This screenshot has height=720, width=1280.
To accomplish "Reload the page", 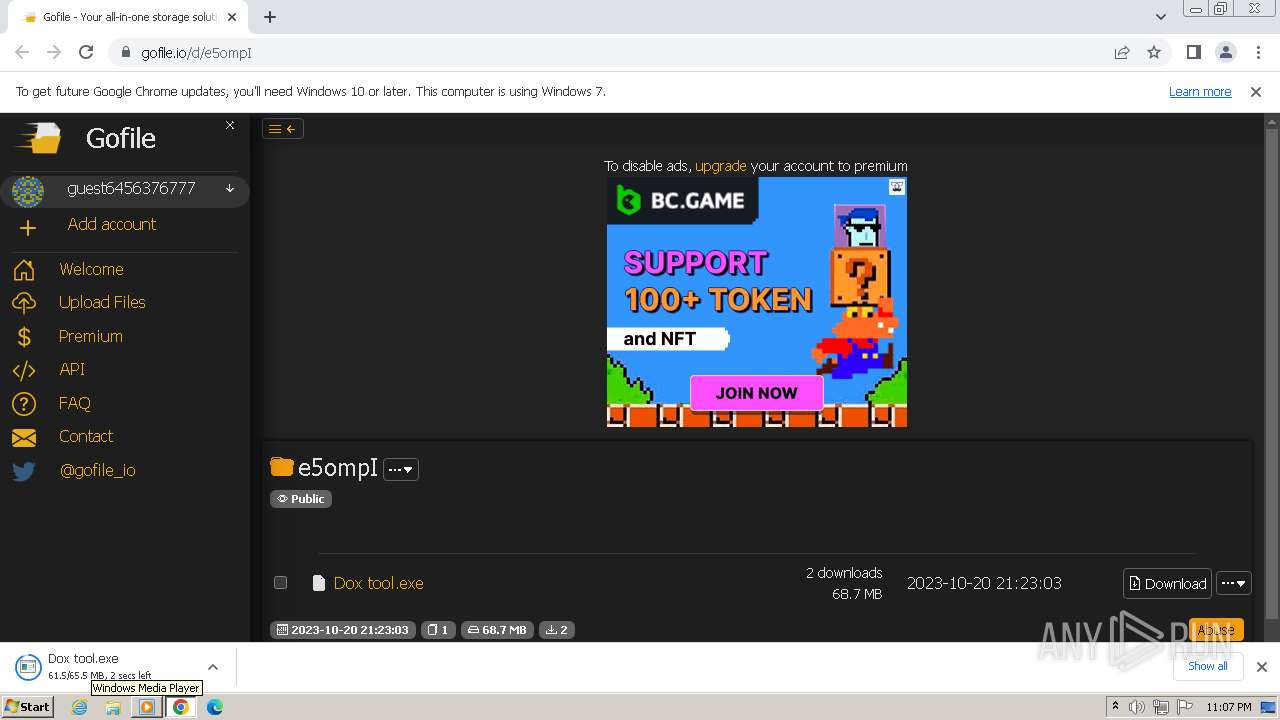I will (x=86, y=52).
